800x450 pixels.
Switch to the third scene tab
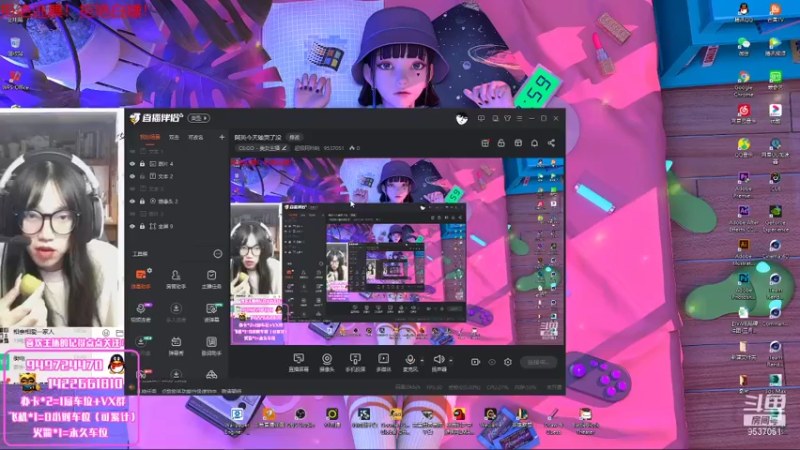coord(196,137)
